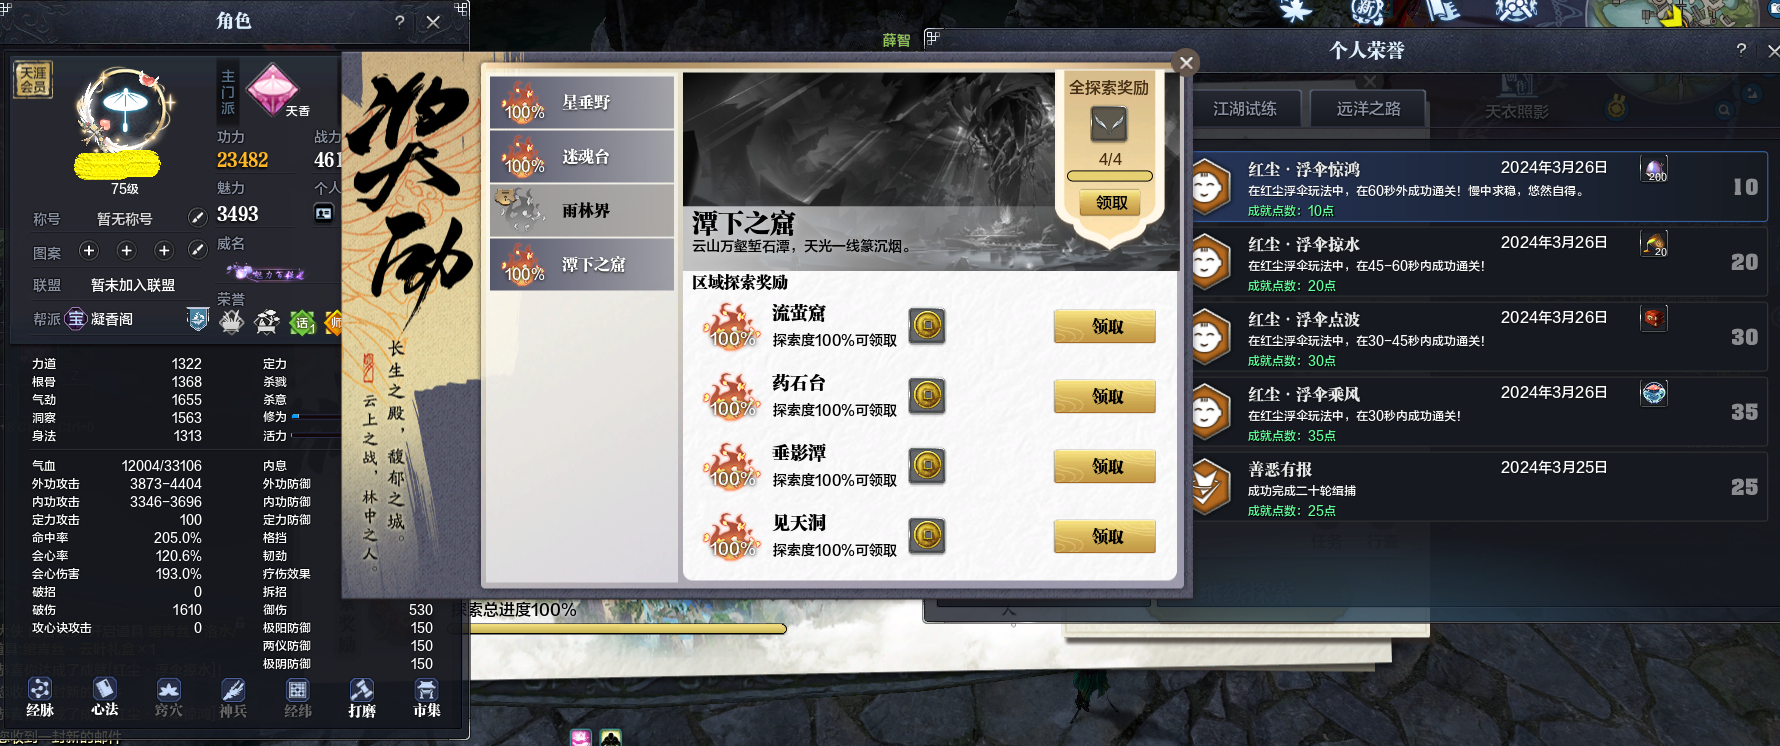Select the 迷魂台 region entry
Image resolution: width=1780 pixels, height=746 pixels.
[x=582, y=156]
